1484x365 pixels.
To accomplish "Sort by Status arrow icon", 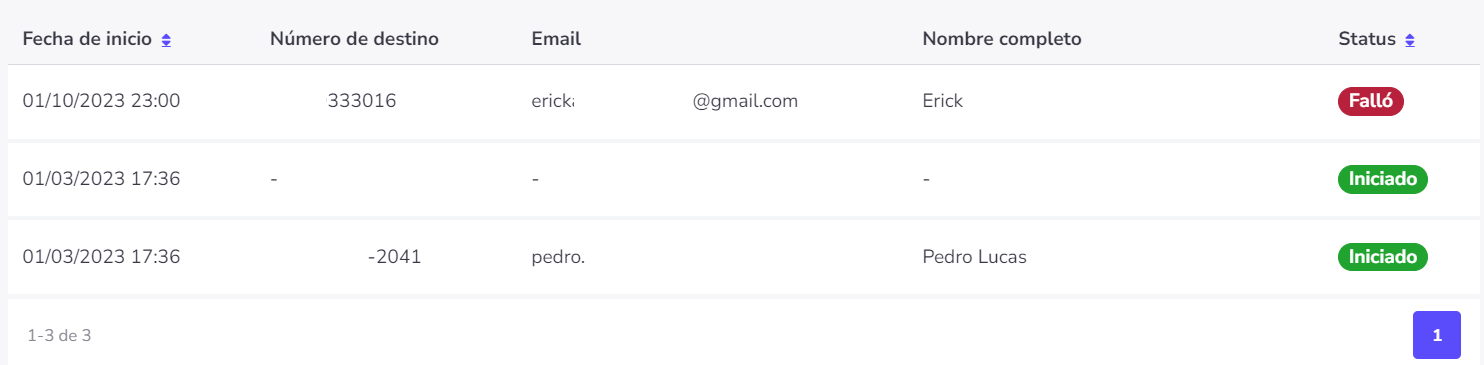I will coord(1410,40).
